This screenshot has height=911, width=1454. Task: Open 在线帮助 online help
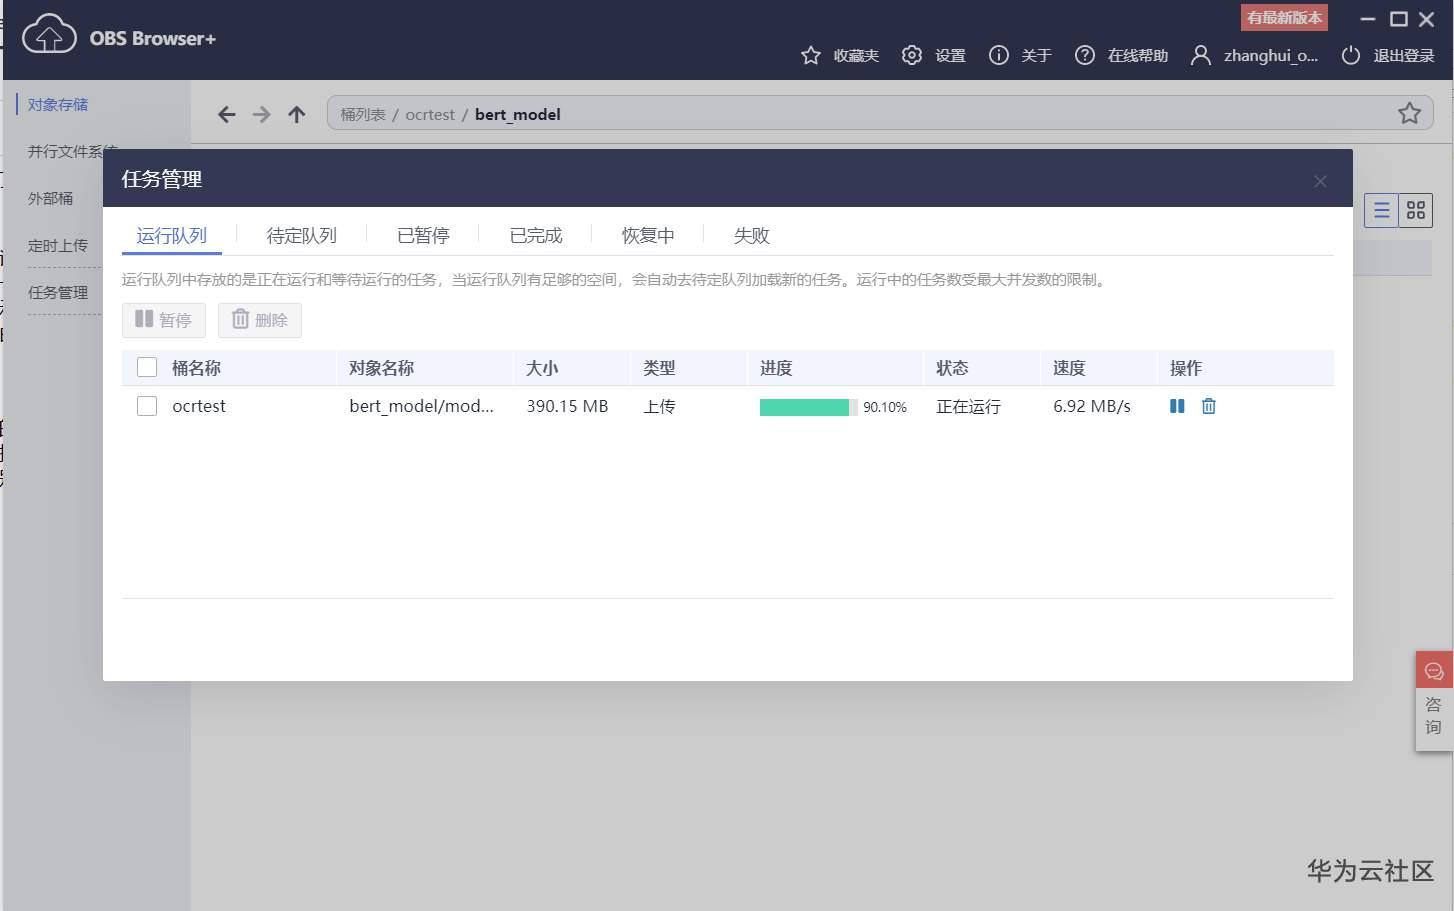tap(1121, 55)
